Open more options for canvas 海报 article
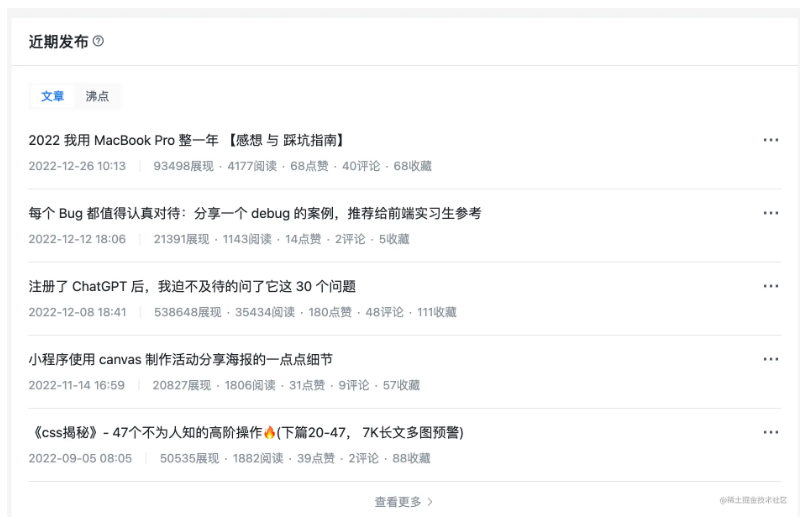Image resolution: width=806 pixels, height=525 pixels. [771, 359]
